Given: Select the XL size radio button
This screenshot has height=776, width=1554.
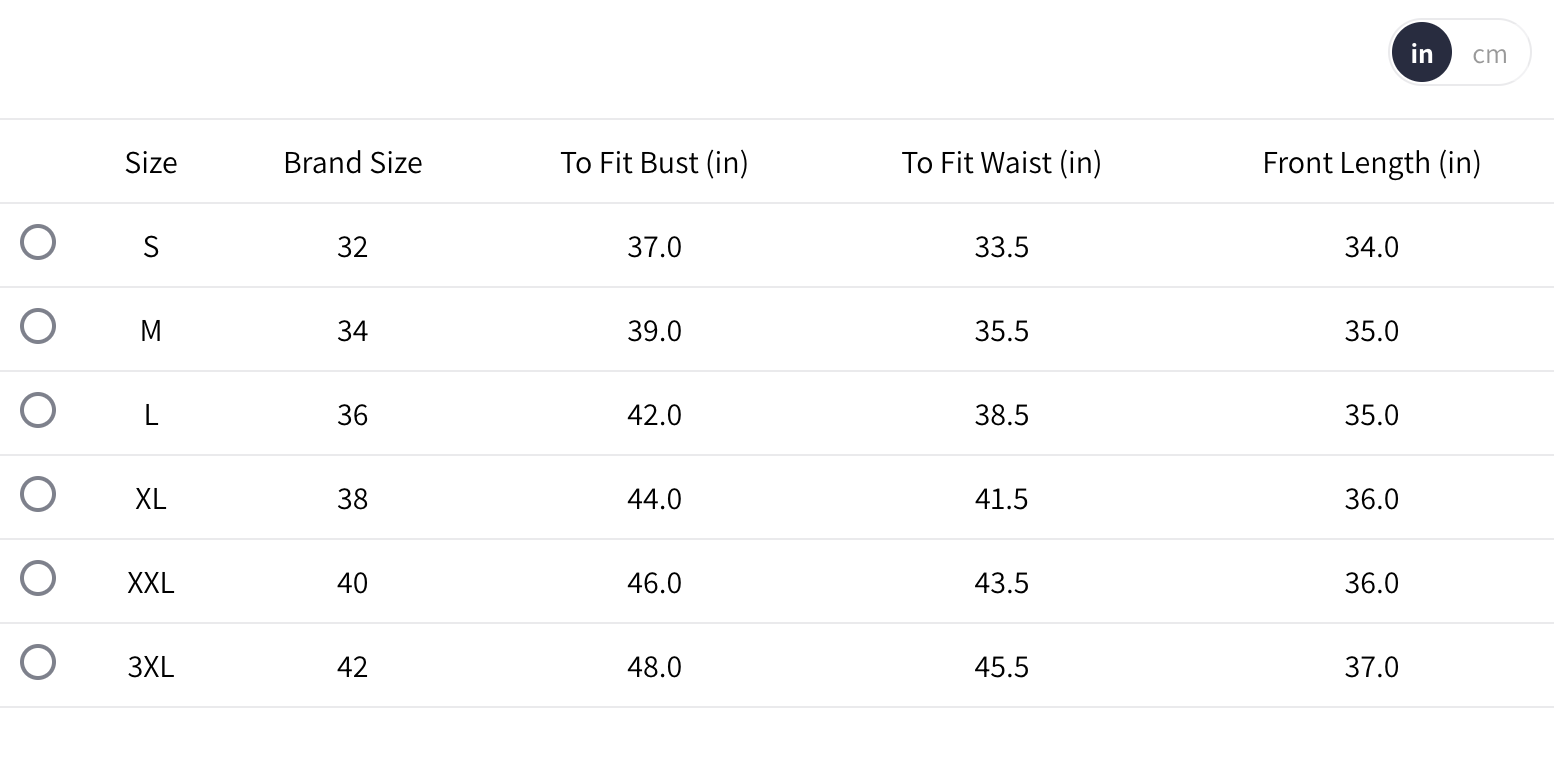Looking at the screenshot, I should pos(38,495).
